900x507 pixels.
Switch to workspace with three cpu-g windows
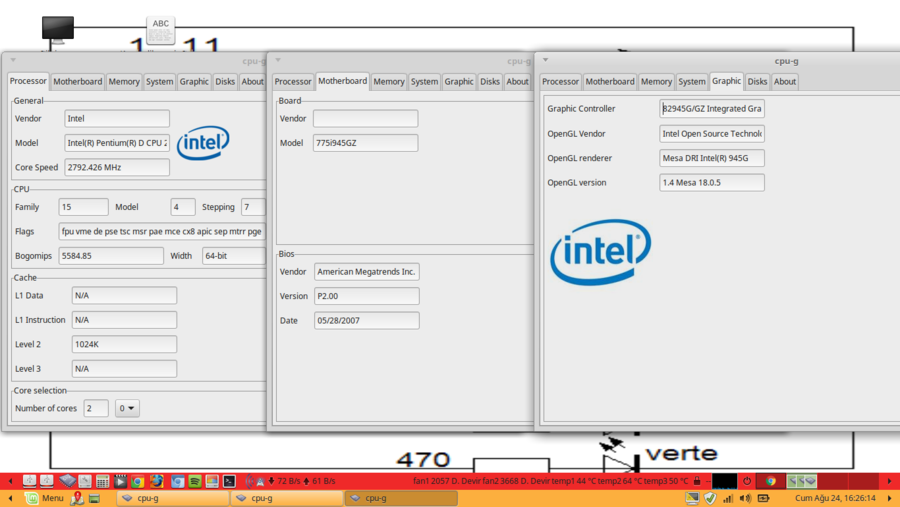pos(802,481)
